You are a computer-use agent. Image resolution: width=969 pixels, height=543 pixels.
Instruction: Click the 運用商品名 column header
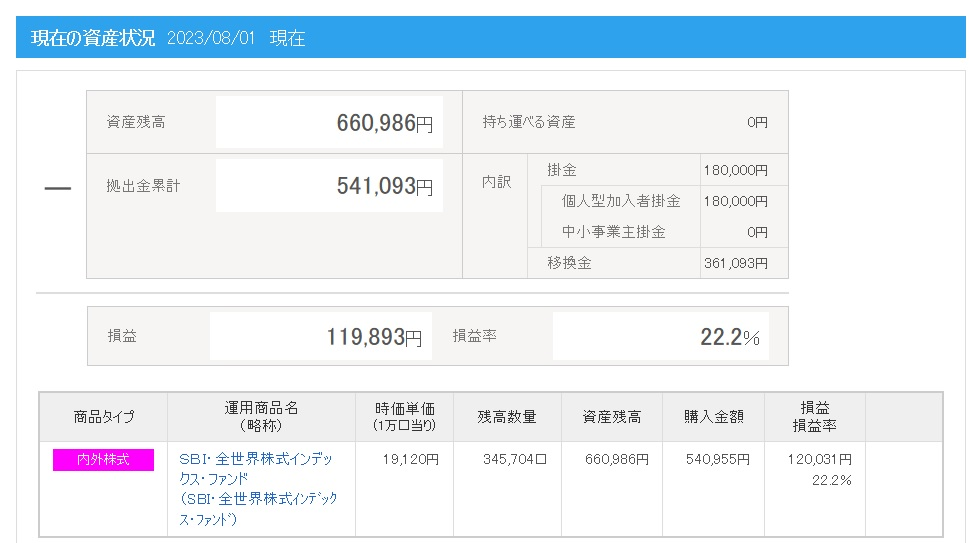pyautogui.click(x=261, y=417)
